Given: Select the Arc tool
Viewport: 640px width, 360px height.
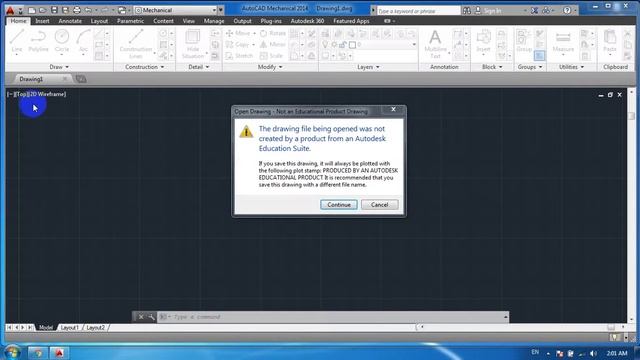Looking at the screenshot, I should (x=83, y=41).
